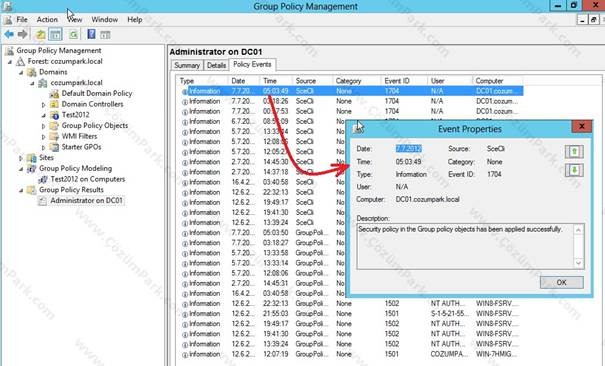Click the Show/Hide Action Pane toolbar icon
The width and height of the screenshot is (605, 366).
(105, 35)
